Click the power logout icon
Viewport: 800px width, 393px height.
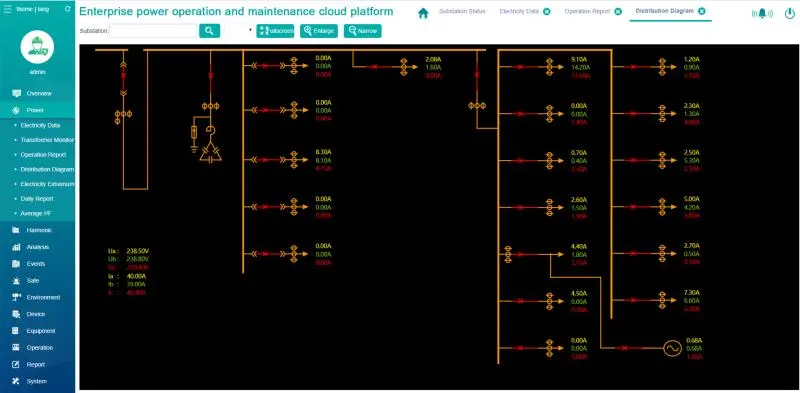tap(789, 13)
